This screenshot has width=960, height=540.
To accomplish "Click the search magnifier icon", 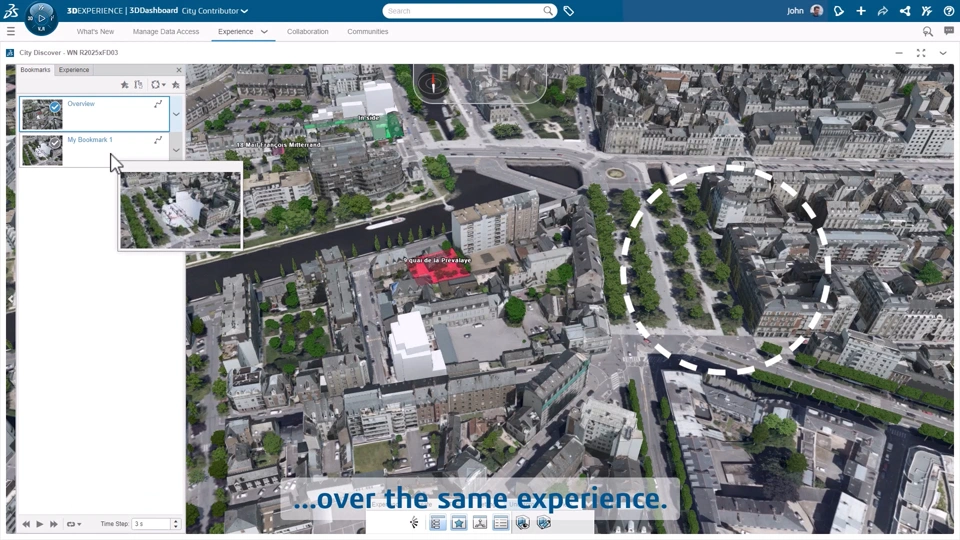I will (547, 10).
